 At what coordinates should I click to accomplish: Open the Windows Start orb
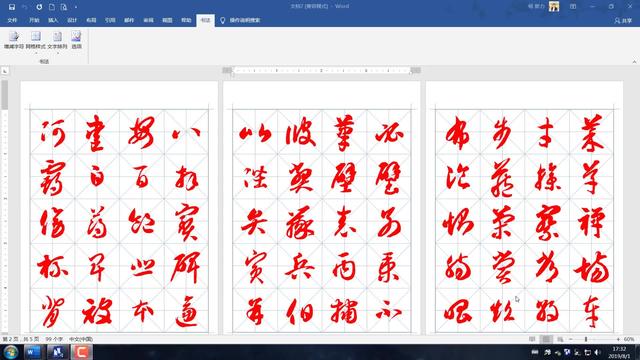coord(11,352)
